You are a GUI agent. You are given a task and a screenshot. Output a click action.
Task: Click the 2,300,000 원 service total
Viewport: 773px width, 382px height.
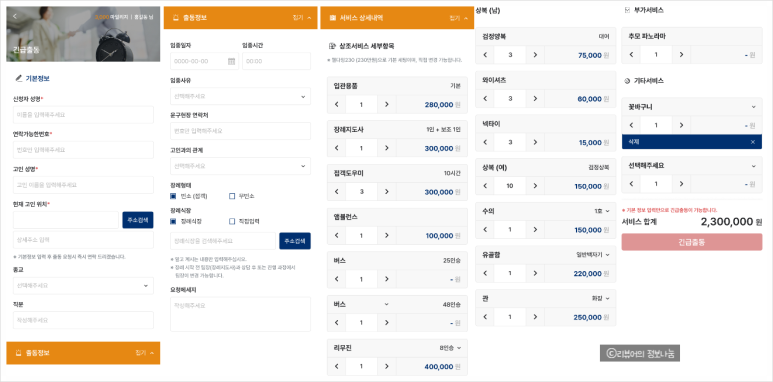click(x=731, y=222)
